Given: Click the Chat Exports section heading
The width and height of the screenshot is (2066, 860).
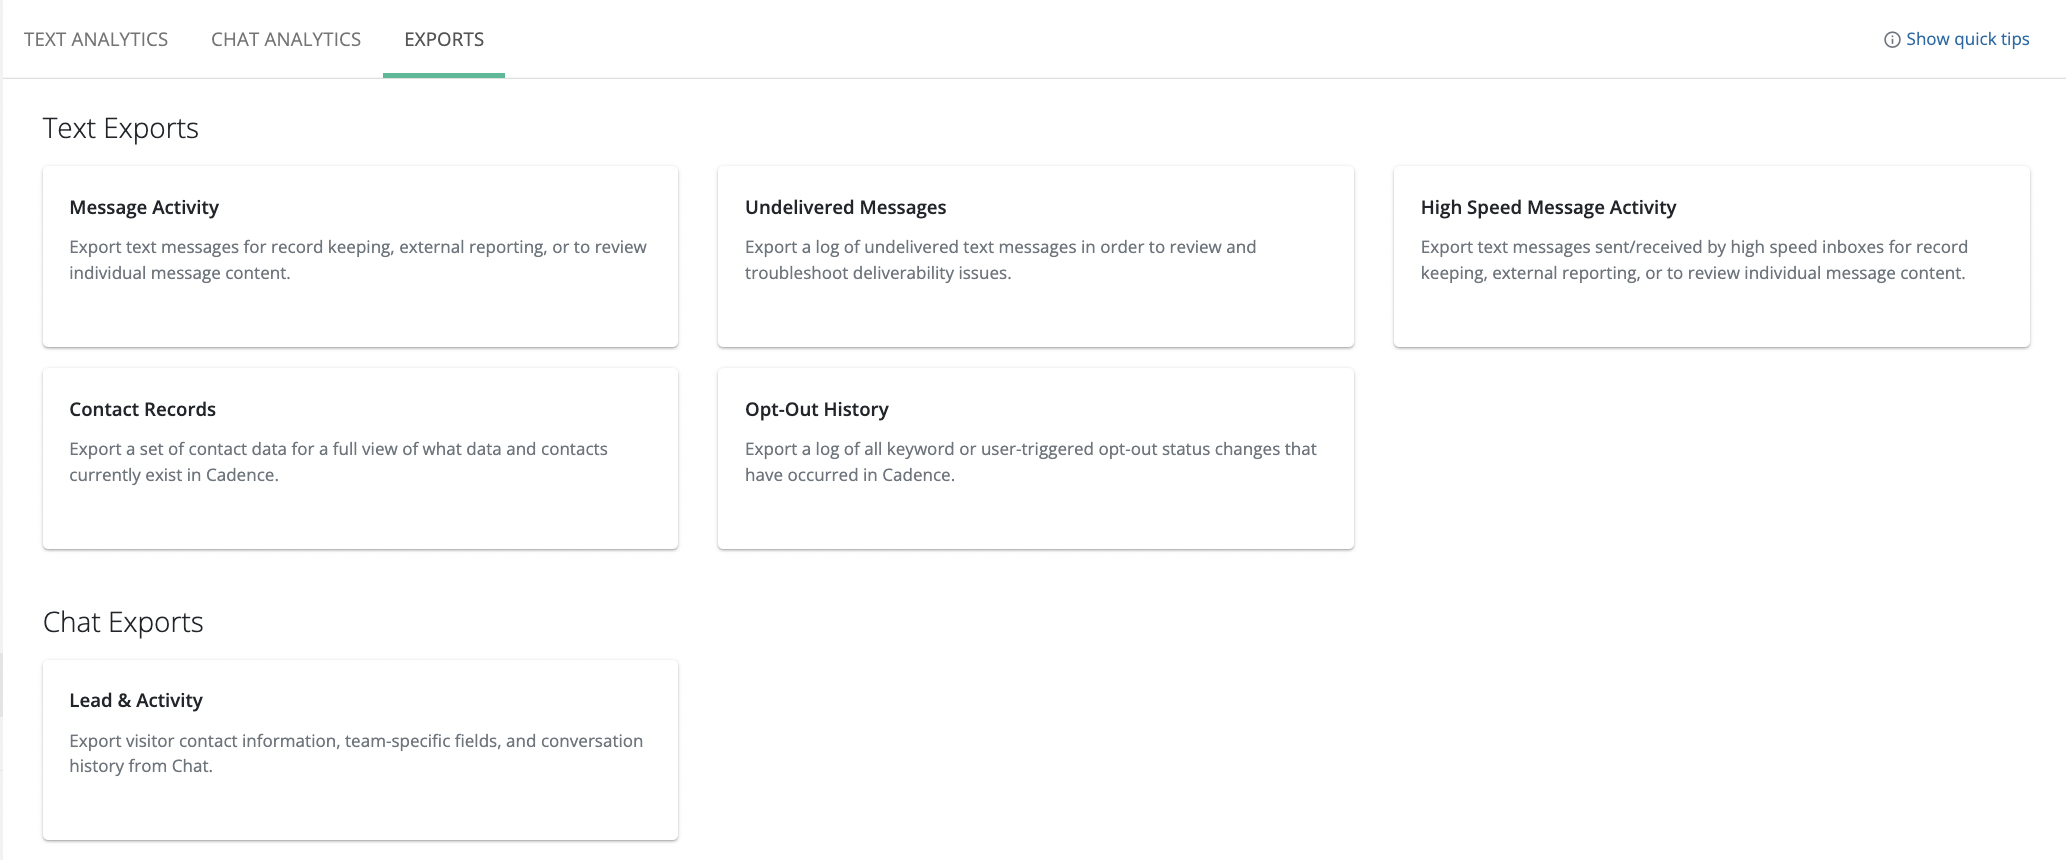Looking at the screenshot, I should 123,622.
